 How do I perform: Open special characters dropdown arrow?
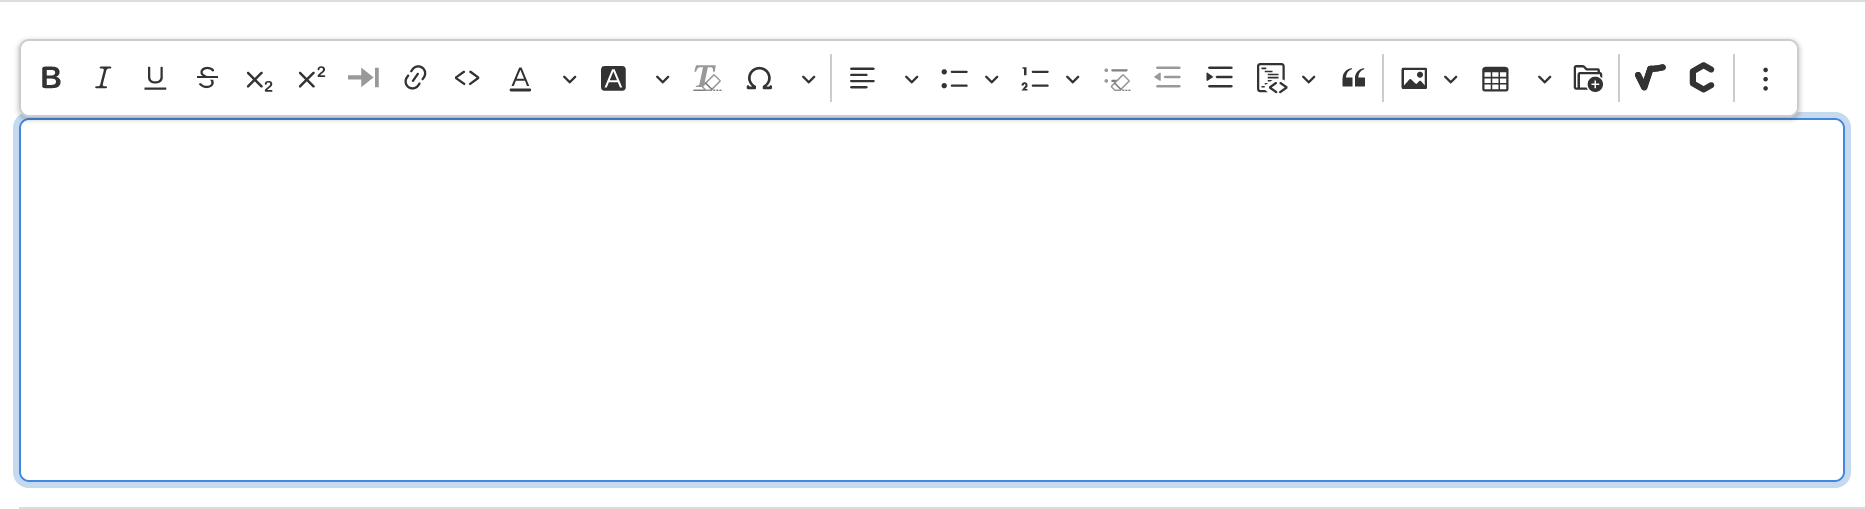(808, 79)
